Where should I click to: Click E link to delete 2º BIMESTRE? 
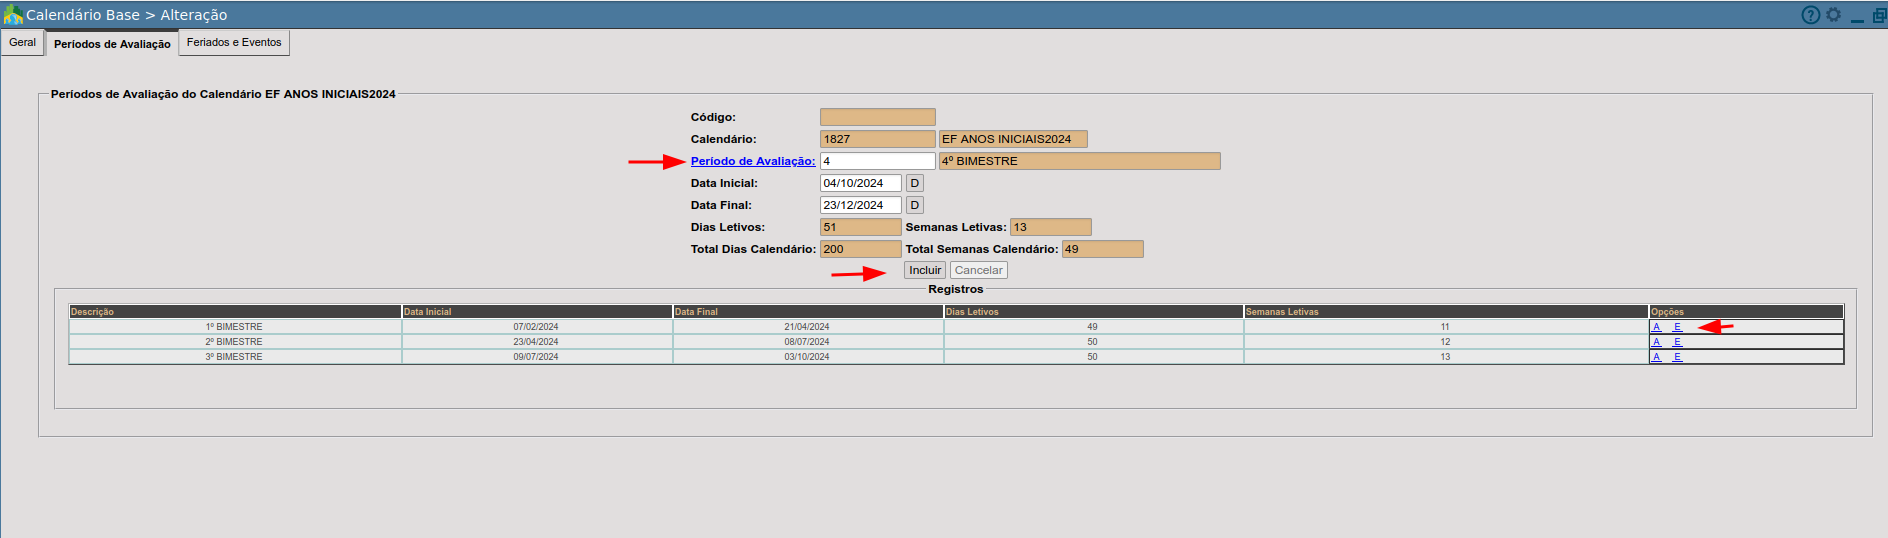coord(1677,342)
